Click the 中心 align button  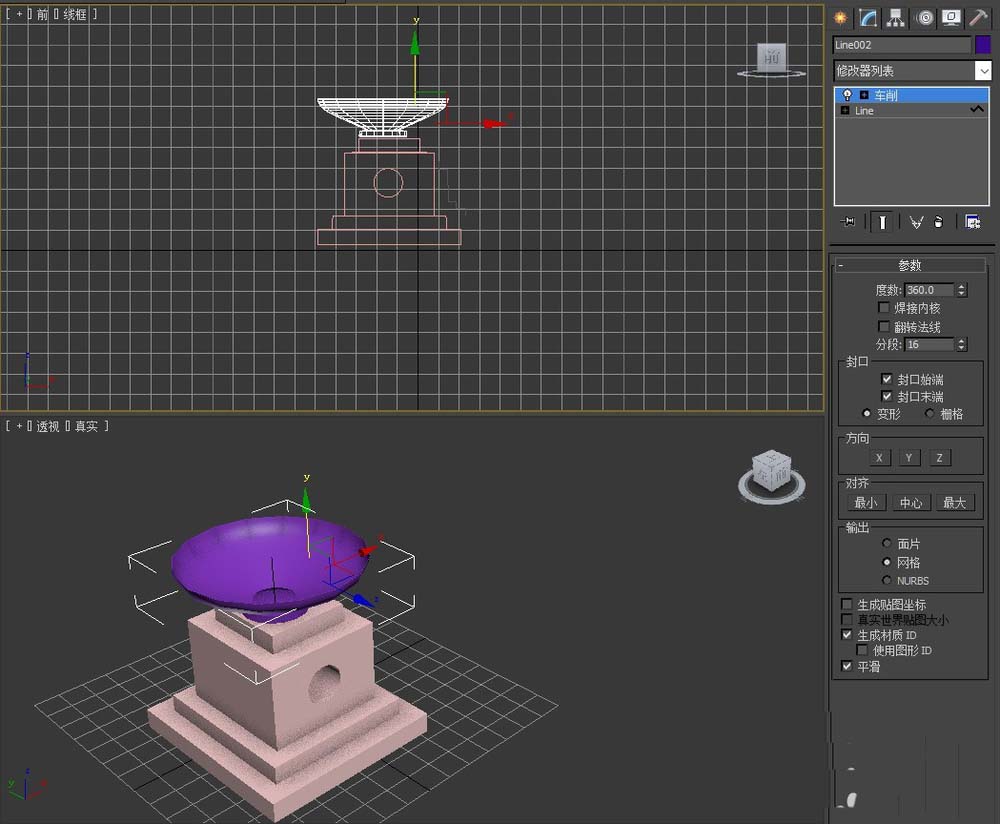[911, 503]
